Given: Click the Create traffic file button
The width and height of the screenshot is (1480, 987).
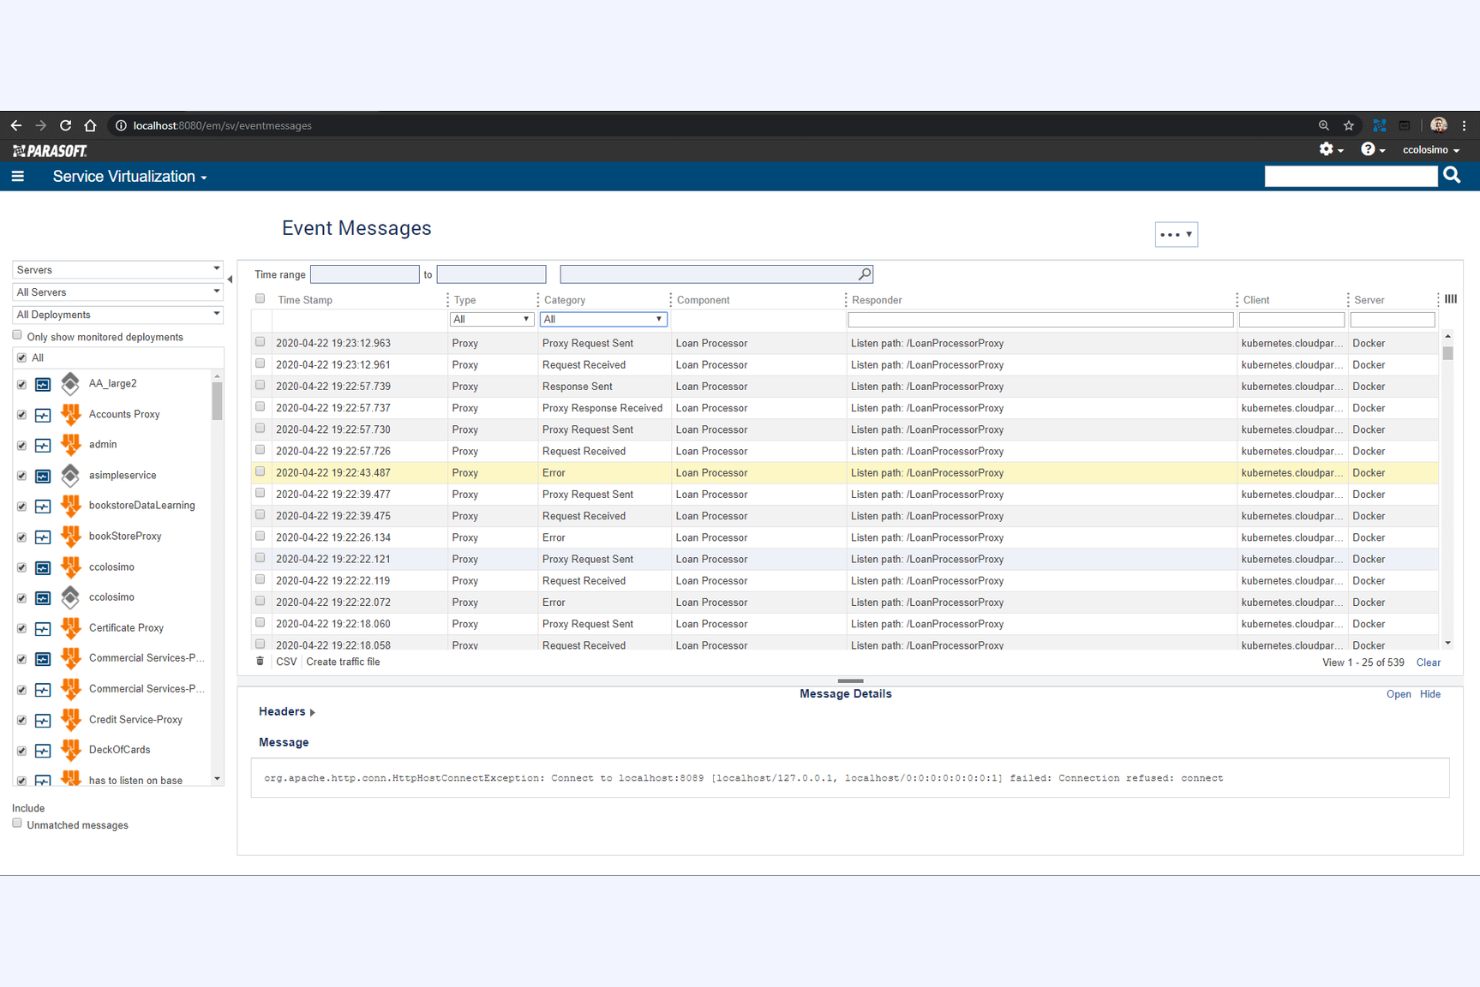Looking at the screenshot, I should [343, 661].
